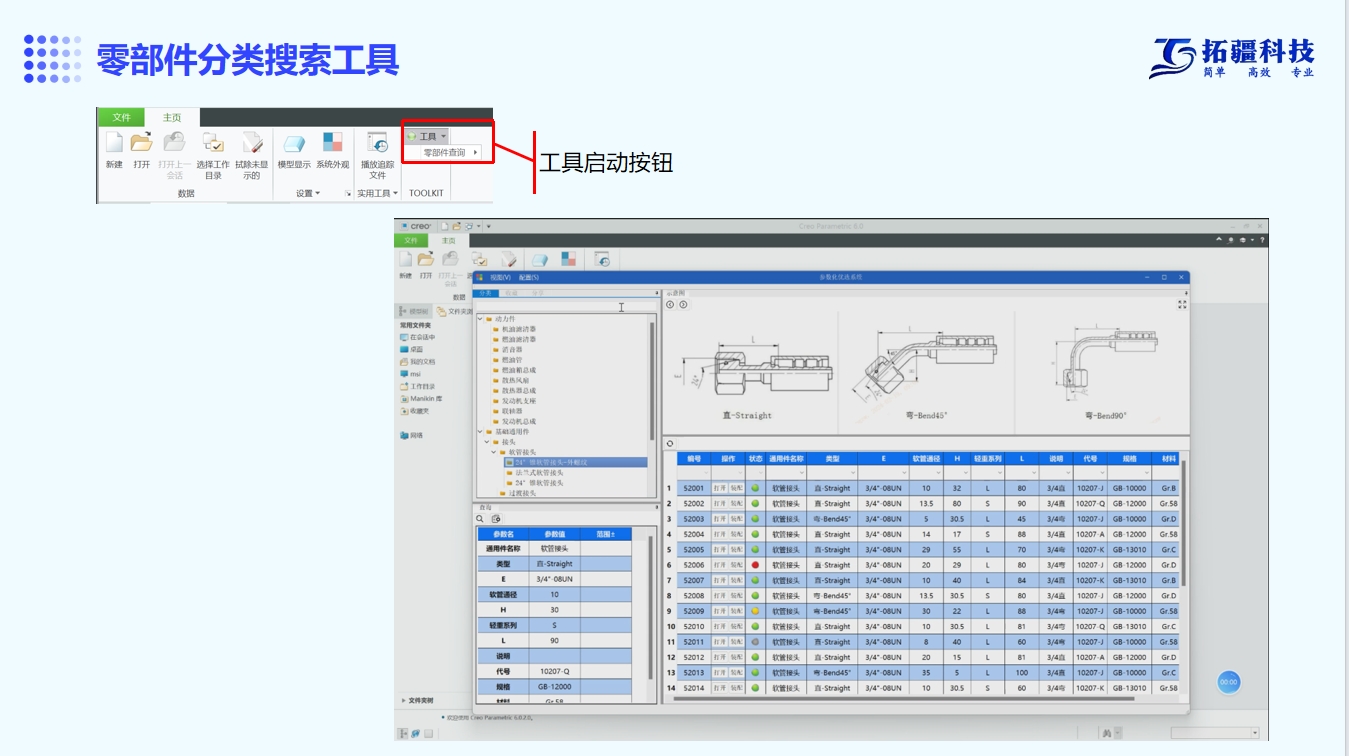Select the 分类 tab in the dialog
Screen dimensions: 1349x756
point(485,293)
